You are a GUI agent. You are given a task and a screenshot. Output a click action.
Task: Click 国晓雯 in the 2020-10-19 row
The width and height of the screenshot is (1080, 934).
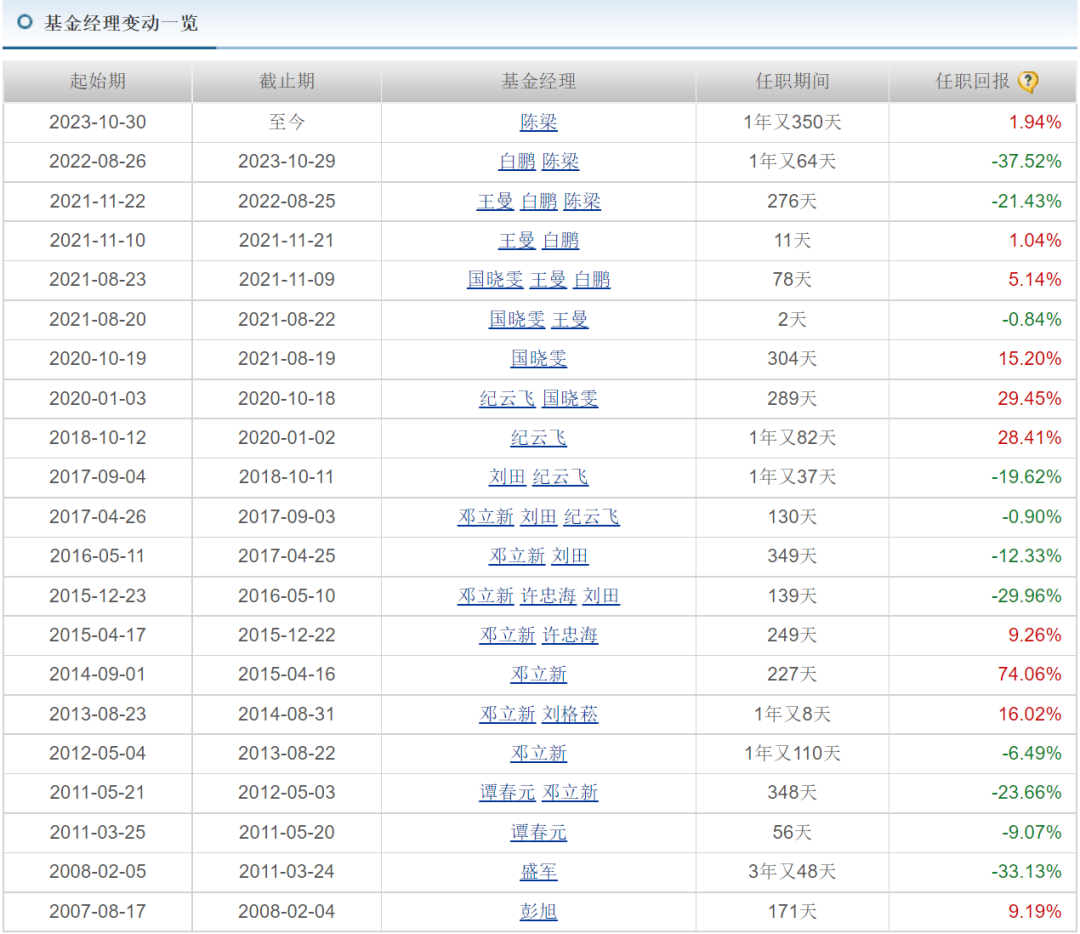click(x=539, y=358)
